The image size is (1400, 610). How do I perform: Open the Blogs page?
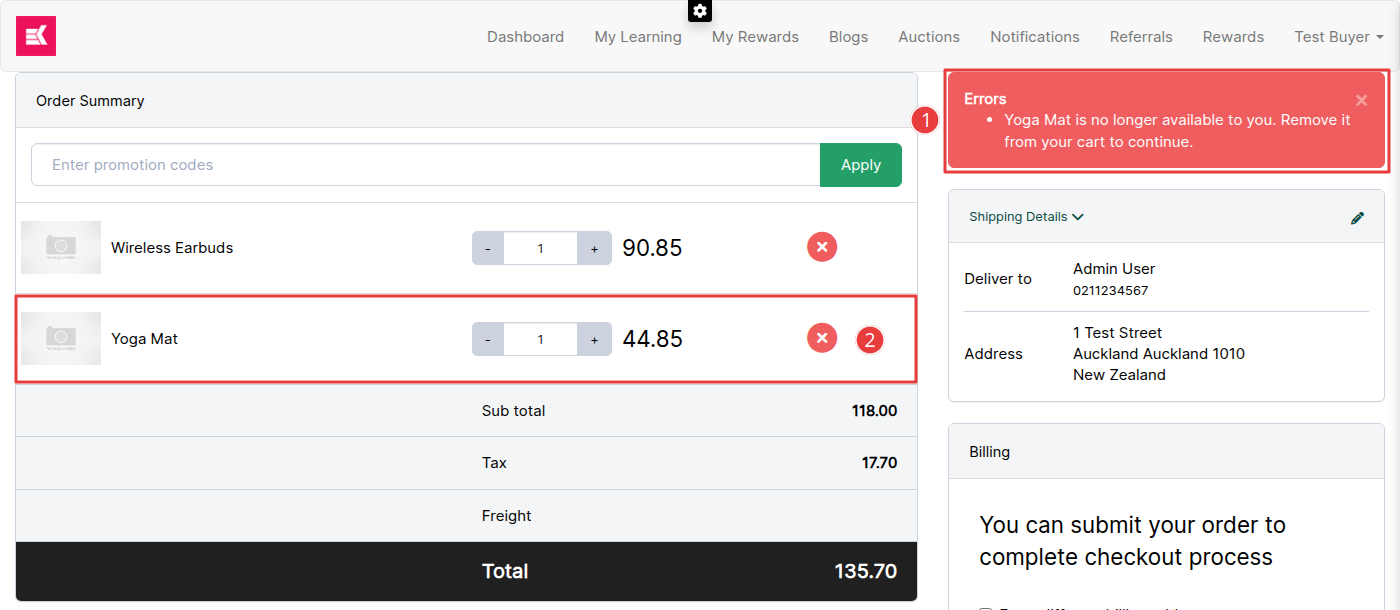tap(848, 37)
